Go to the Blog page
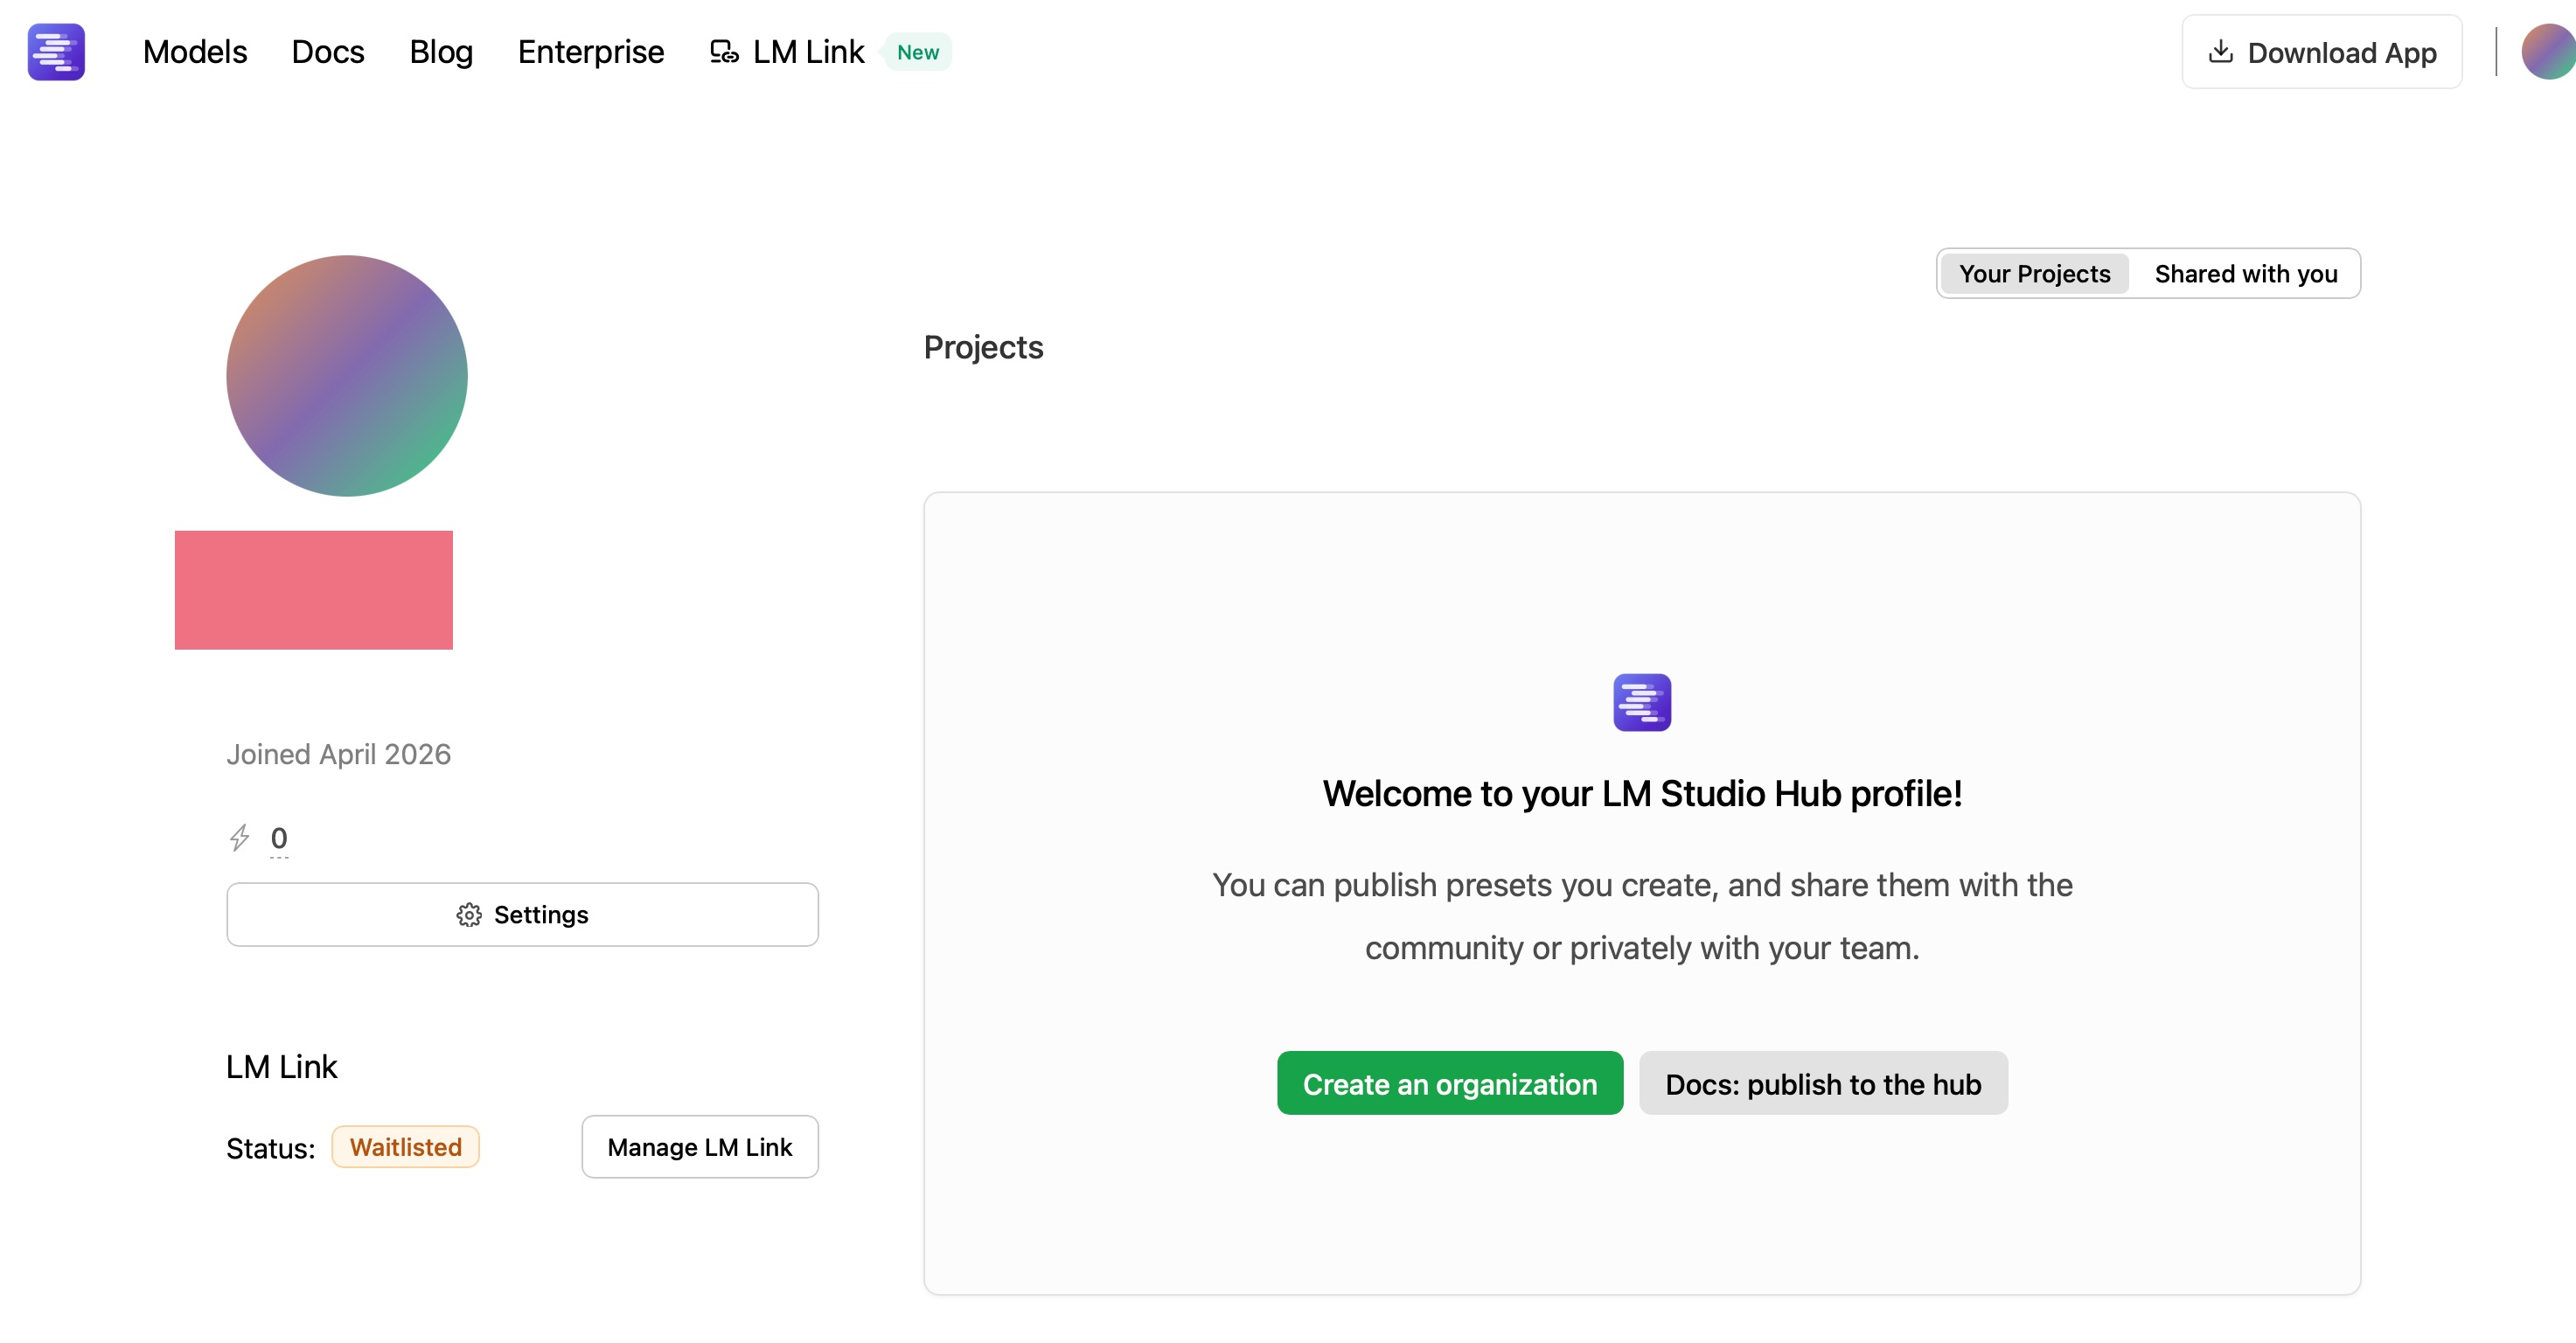Viewport: 2576px width, 1343px height. click(441, 52)
